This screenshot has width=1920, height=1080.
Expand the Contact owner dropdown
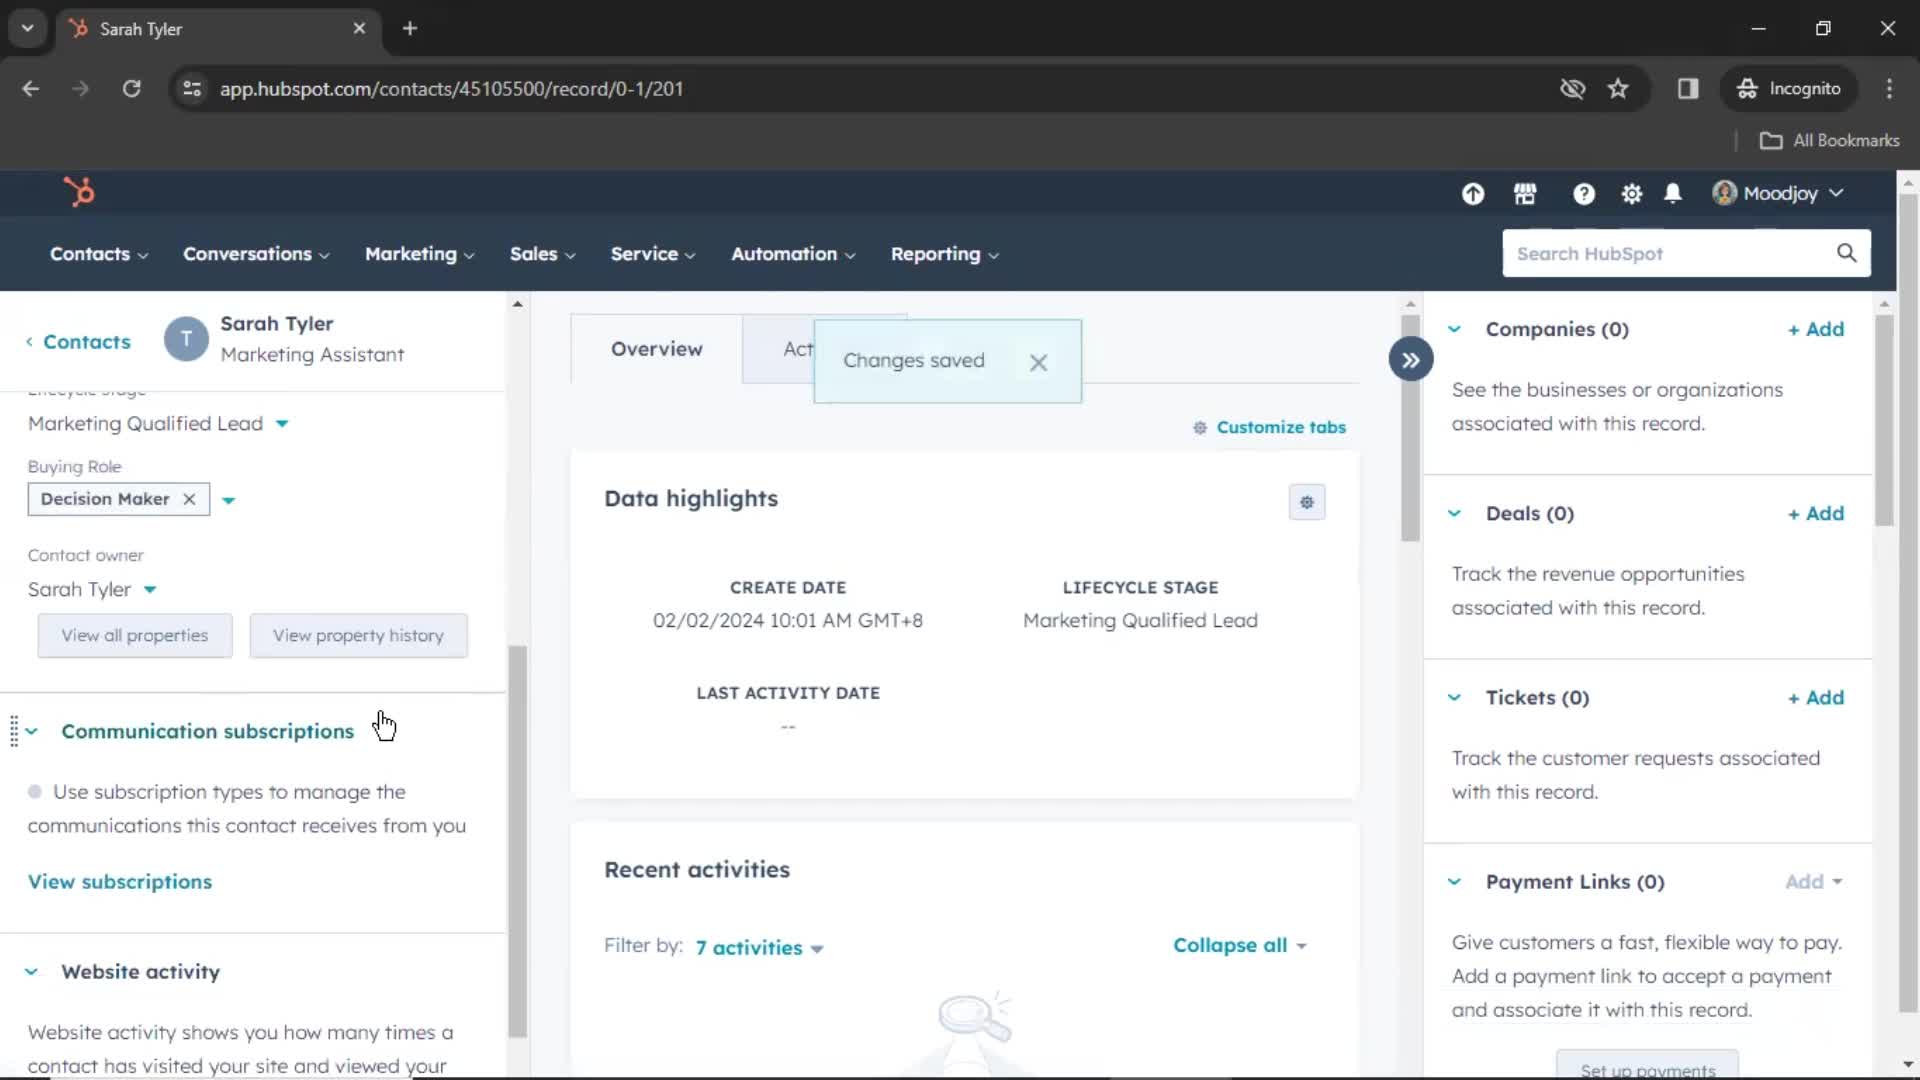(149, 588)
